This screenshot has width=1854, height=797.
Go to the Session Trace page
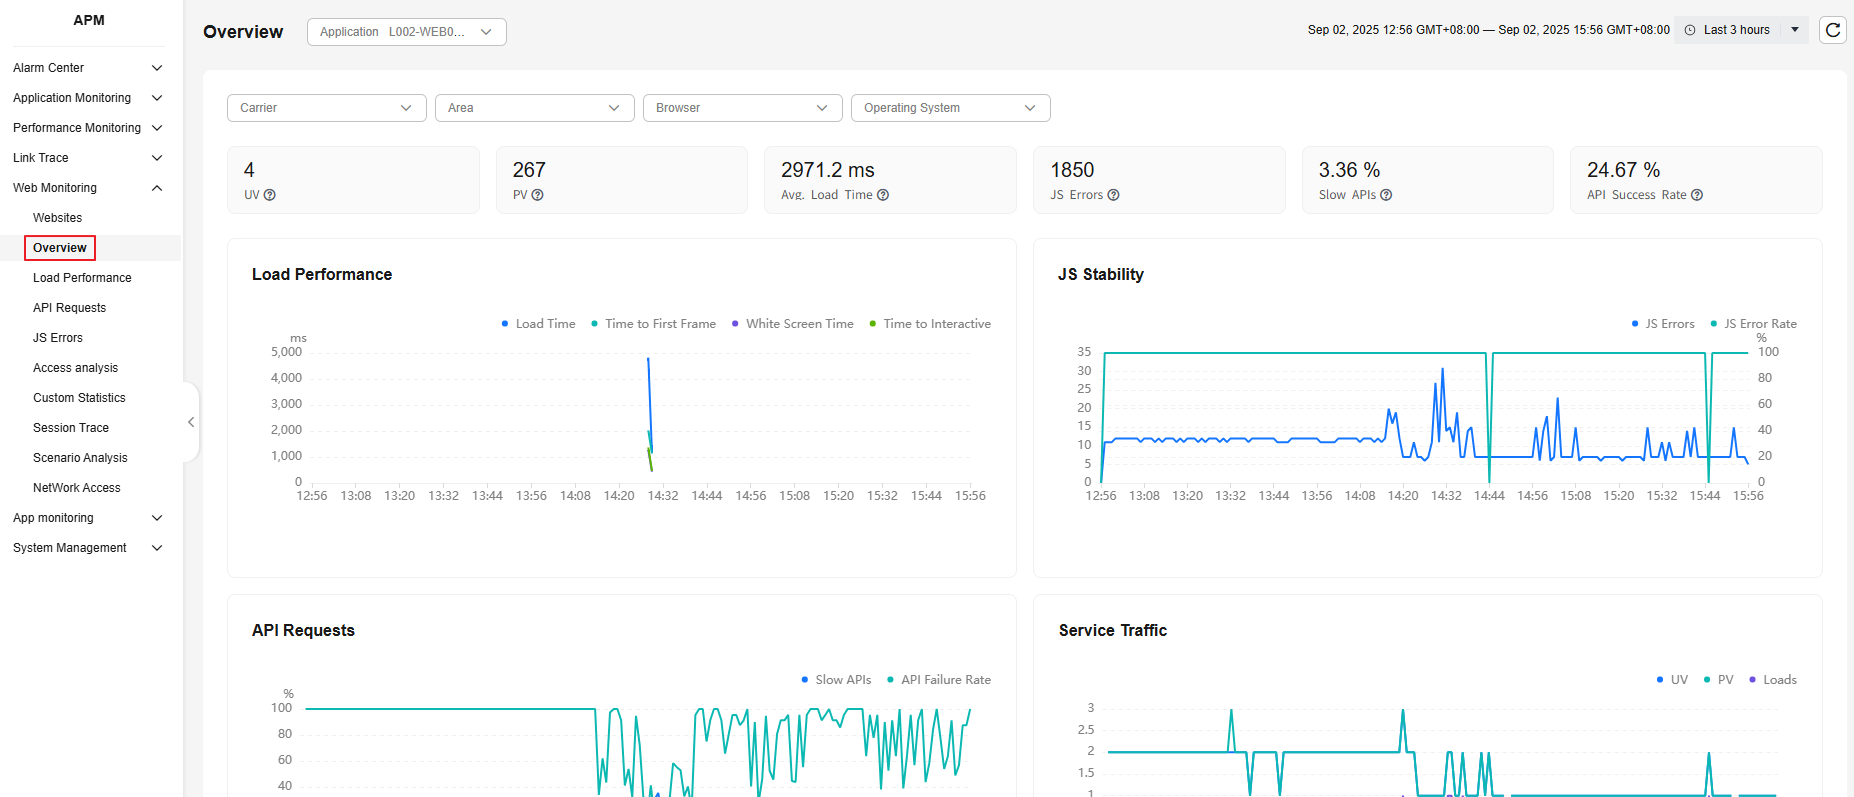(71, 428)
